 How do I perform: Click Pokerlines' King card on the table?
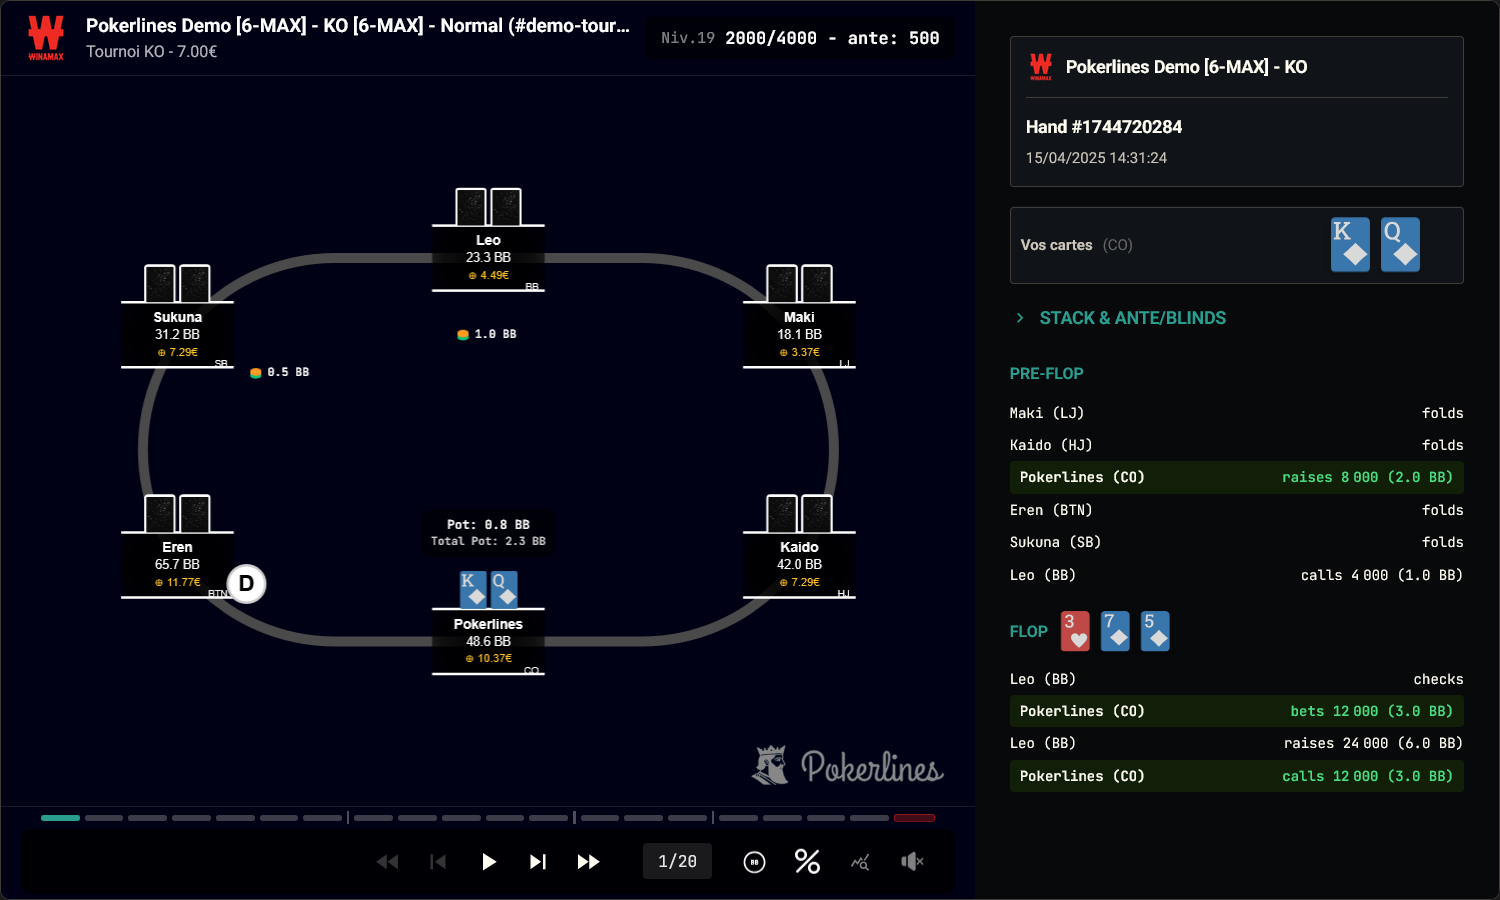coord(473,589)
